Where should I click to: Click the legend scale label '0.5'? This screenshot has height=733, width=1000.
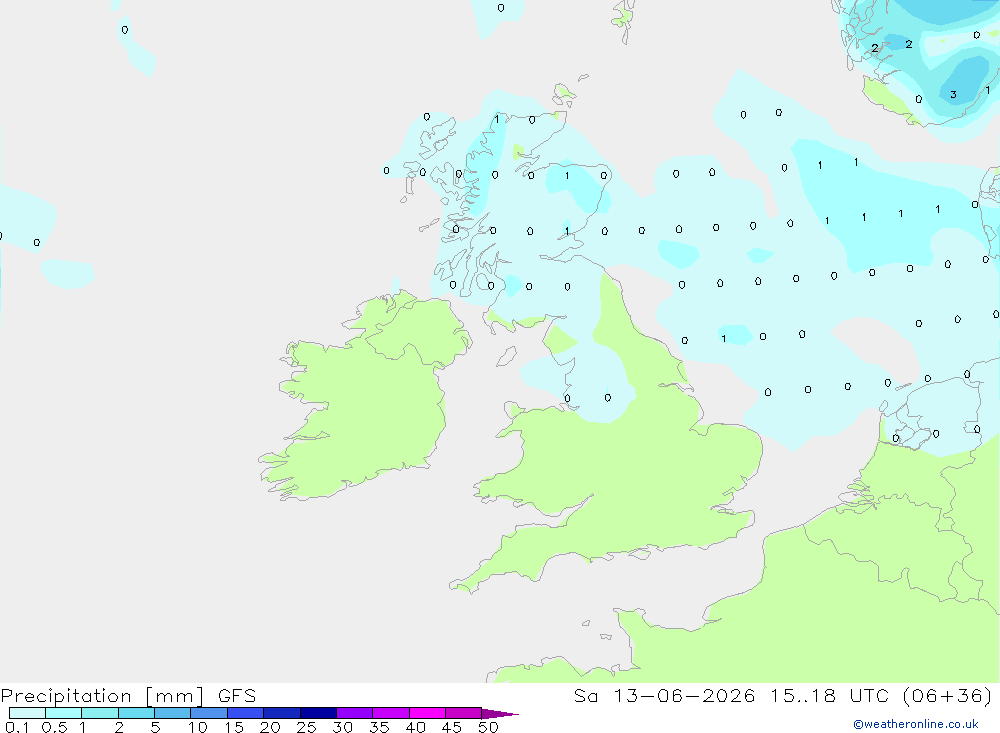tap(54, 727)
